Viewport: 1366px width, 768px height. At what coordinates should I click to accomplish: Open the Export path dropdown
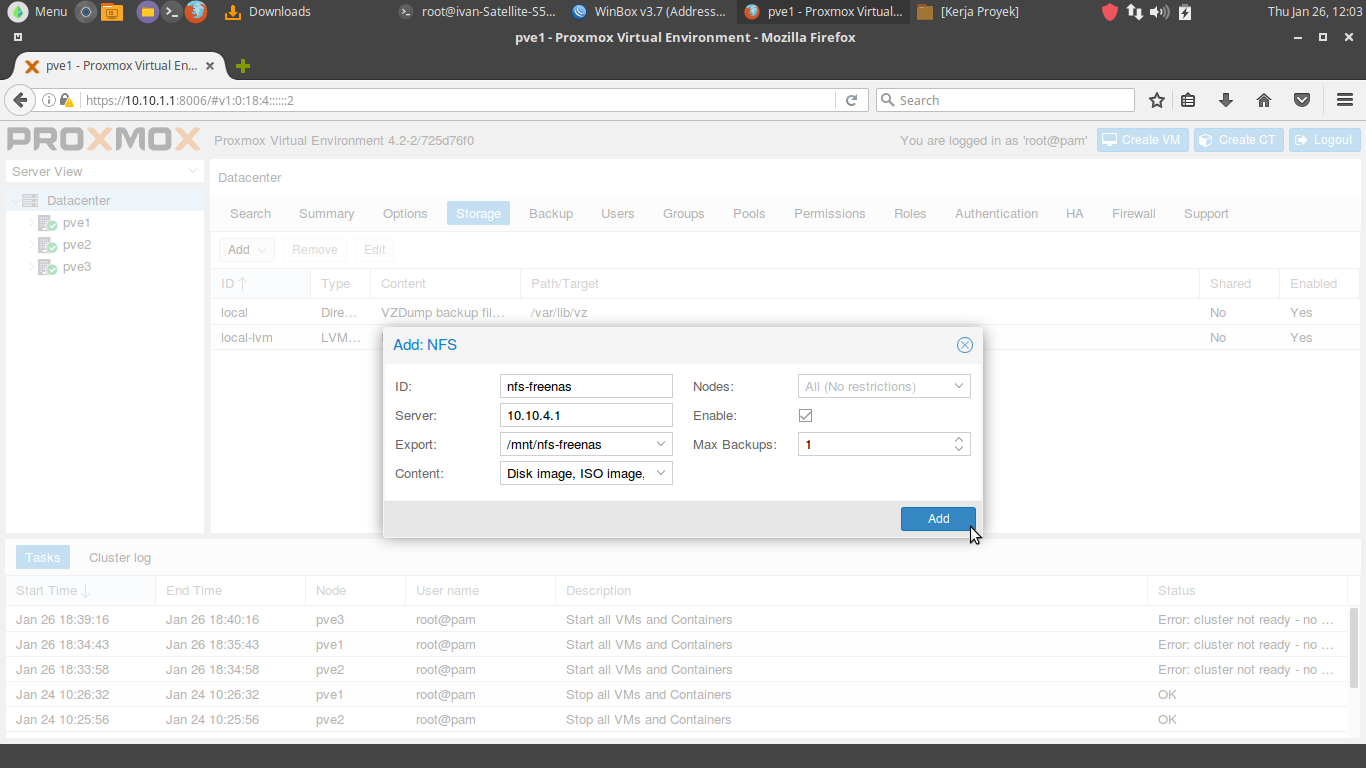point(661,444)
